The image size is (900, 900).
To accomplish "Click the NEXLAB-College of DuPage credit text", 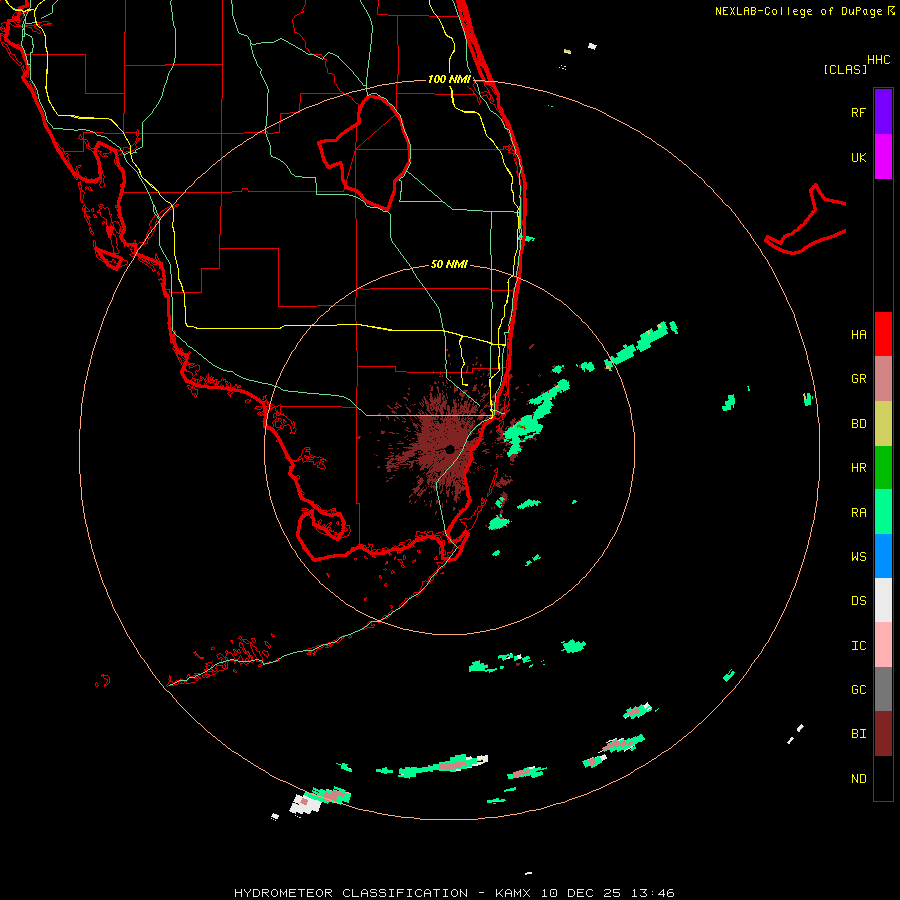I will tap(798, 11).
